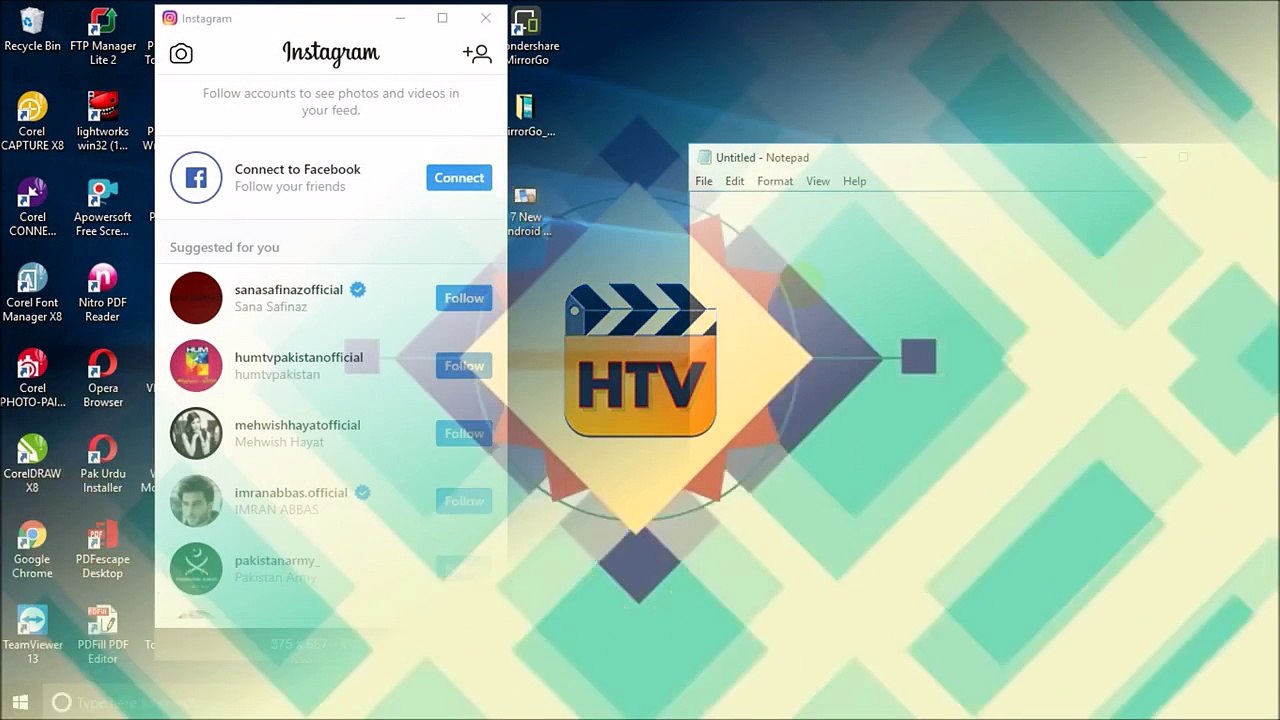Screen dimensions: 1280x720
Task: Select Apowersoft Free Screen recorder icon
Action: click(x=103, y=208)
